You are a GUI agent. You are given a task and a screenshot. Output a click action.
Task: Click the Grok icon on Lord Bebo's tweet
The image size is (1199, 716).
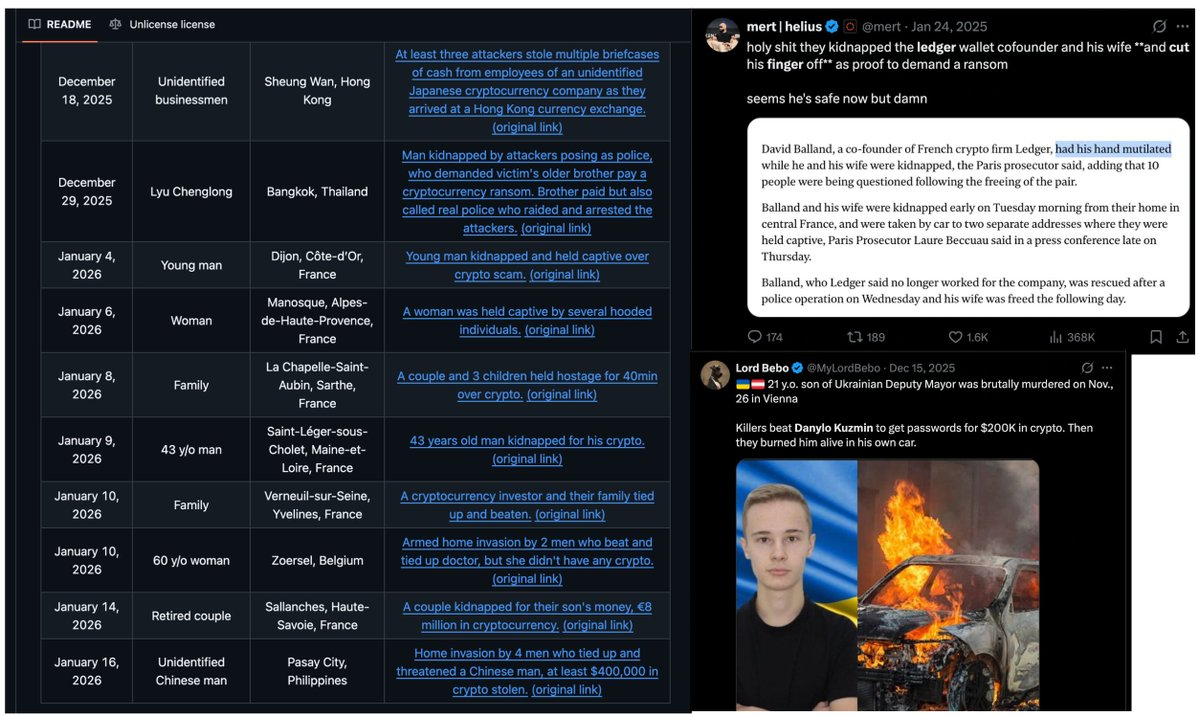pyautogui.click(x=1087, y=367)
